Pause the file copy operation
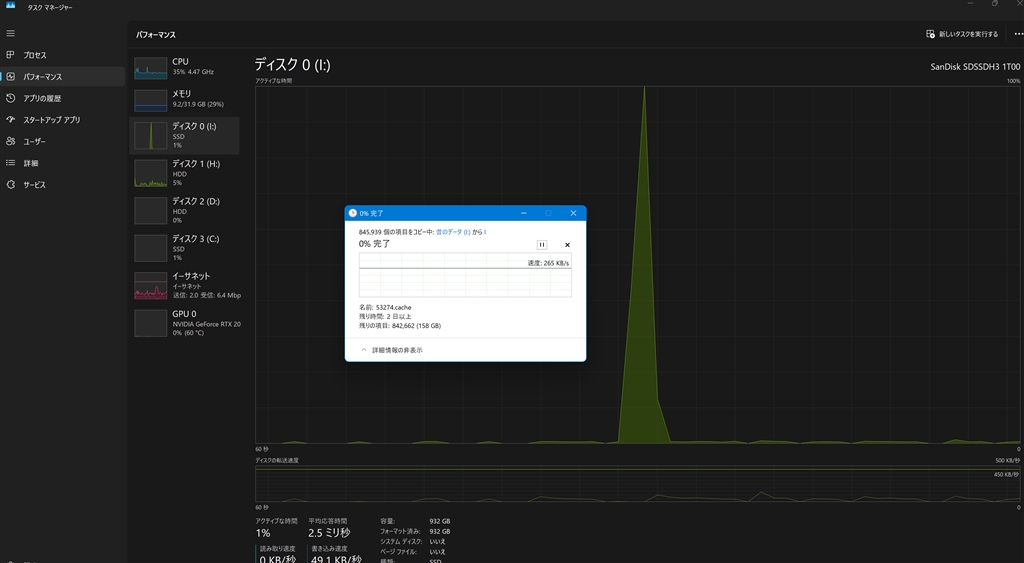 (541, 244)
